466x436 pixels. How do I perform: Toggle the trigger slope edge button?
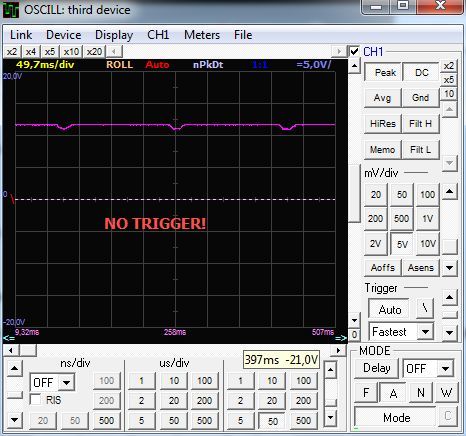click(x=425, y=308)
